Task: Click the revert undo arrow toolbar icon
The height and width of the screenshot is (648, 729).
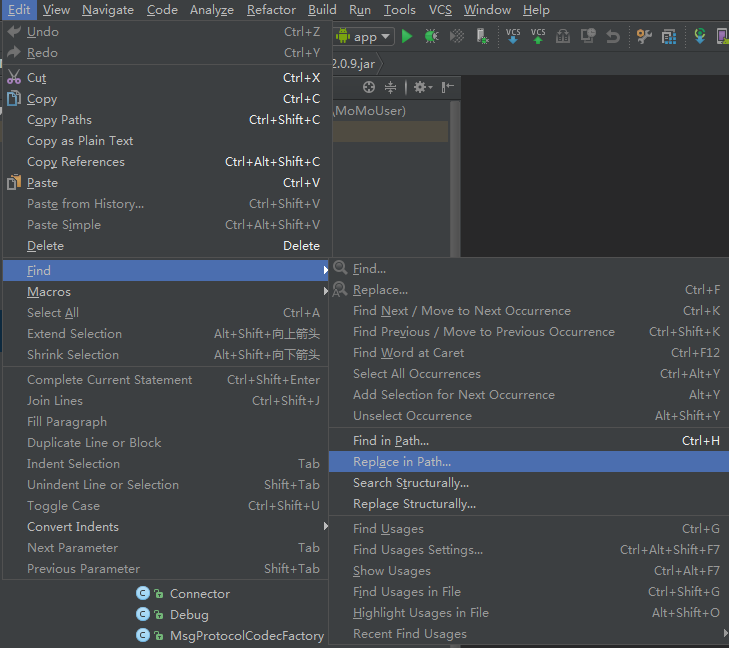Action: pos(613,36)
